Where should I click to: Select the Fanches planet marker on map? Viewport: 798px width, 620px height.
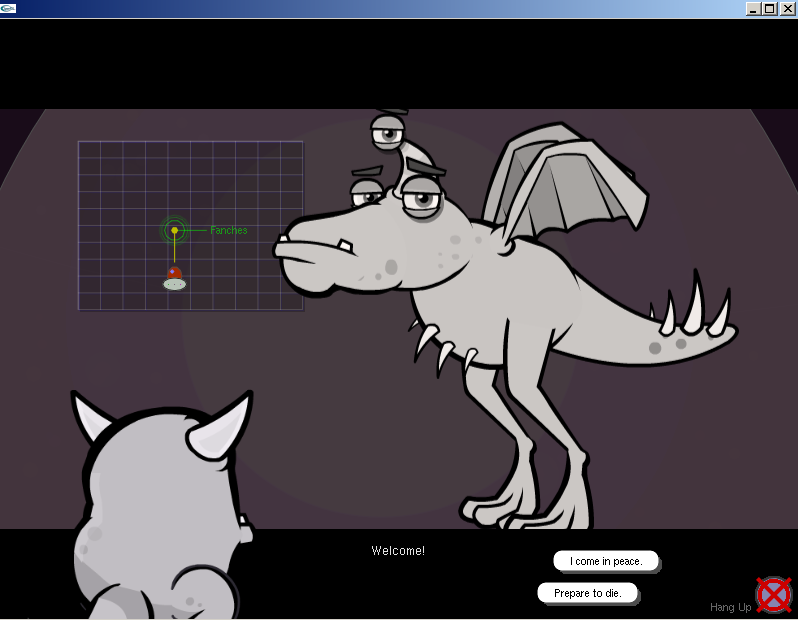[175, 231]
